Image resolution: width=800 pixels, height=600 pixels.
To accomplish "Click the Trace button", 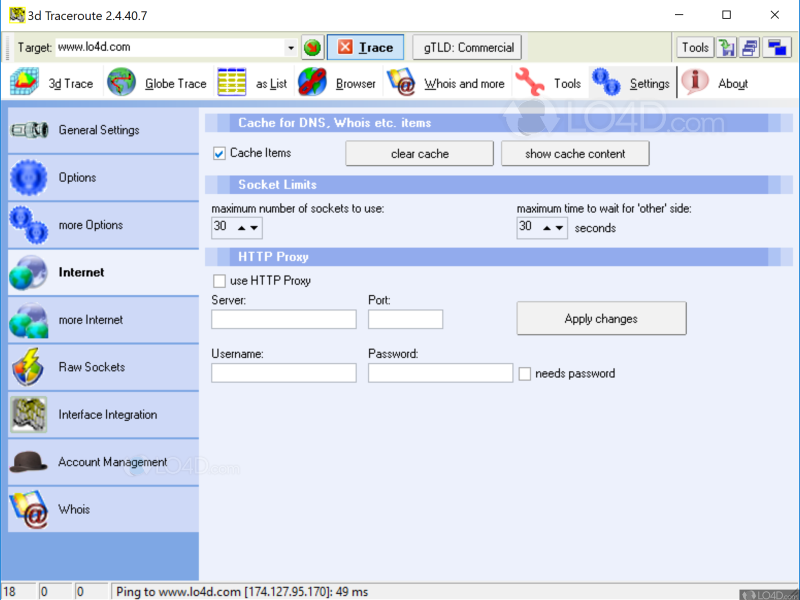I will (x=365, y=47).
